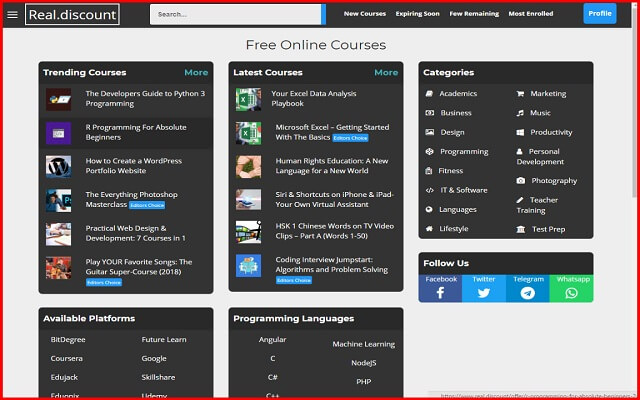Select the IT & Software category
The height and width of the screenshot is (400, 640).
click(x=464, y=190)
